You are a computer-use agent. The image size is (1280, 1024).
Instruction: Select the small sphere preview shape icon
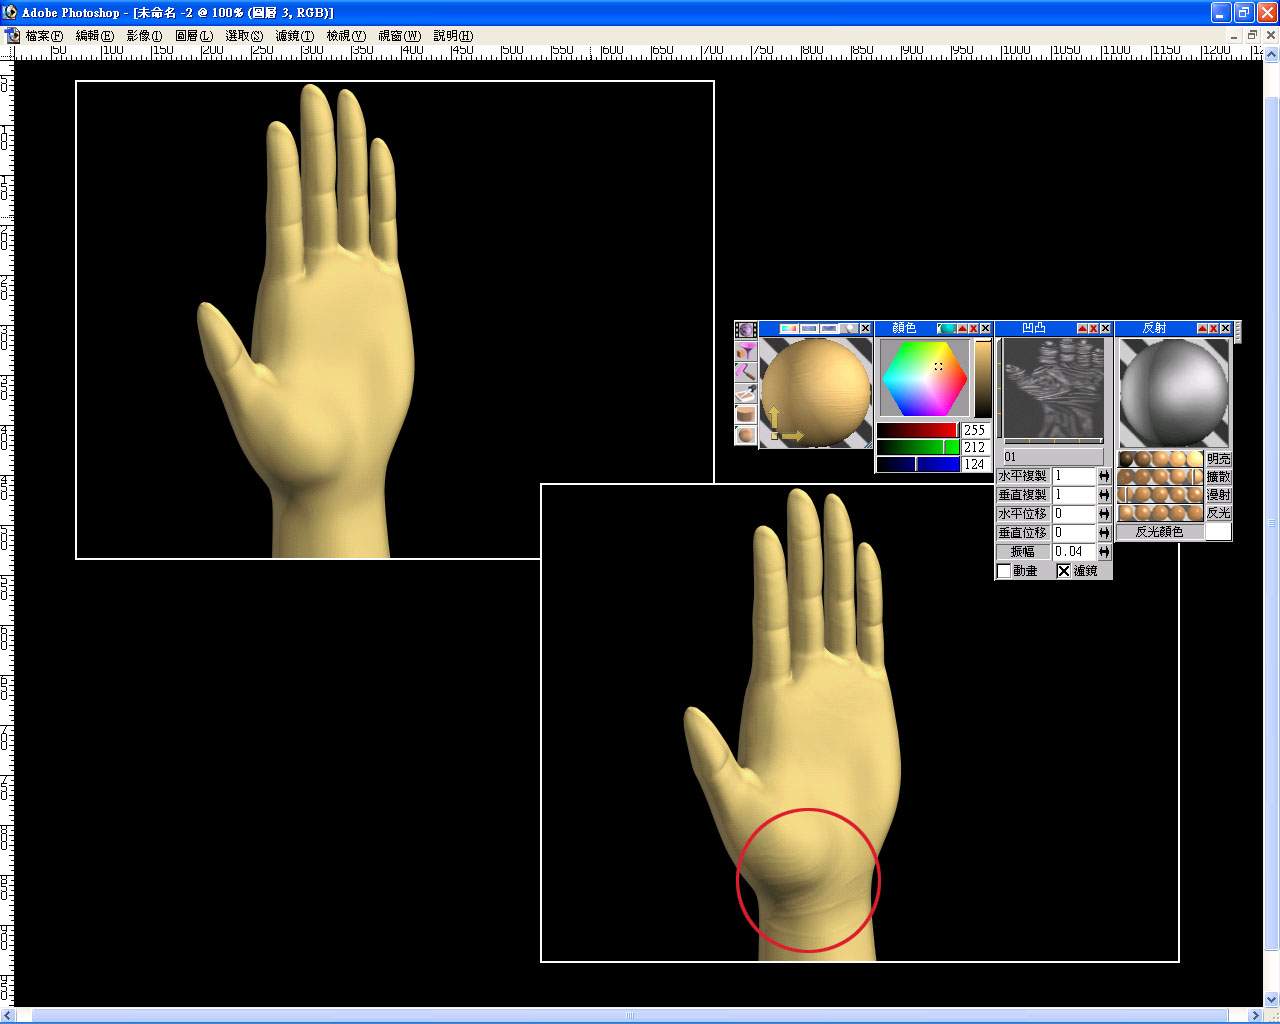[745, 435]
